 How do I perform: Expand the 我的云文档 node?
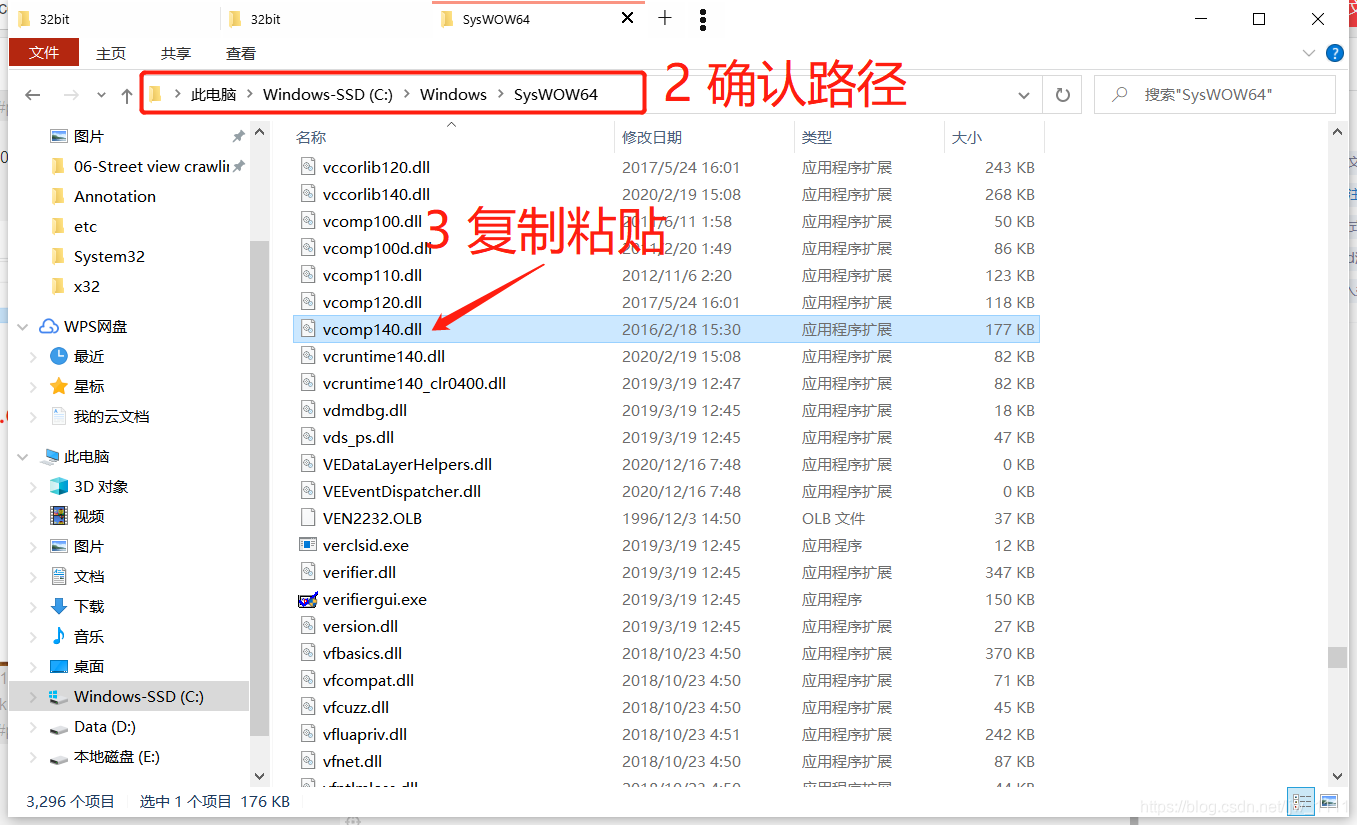pyautogui.click(x=34, y=416)
